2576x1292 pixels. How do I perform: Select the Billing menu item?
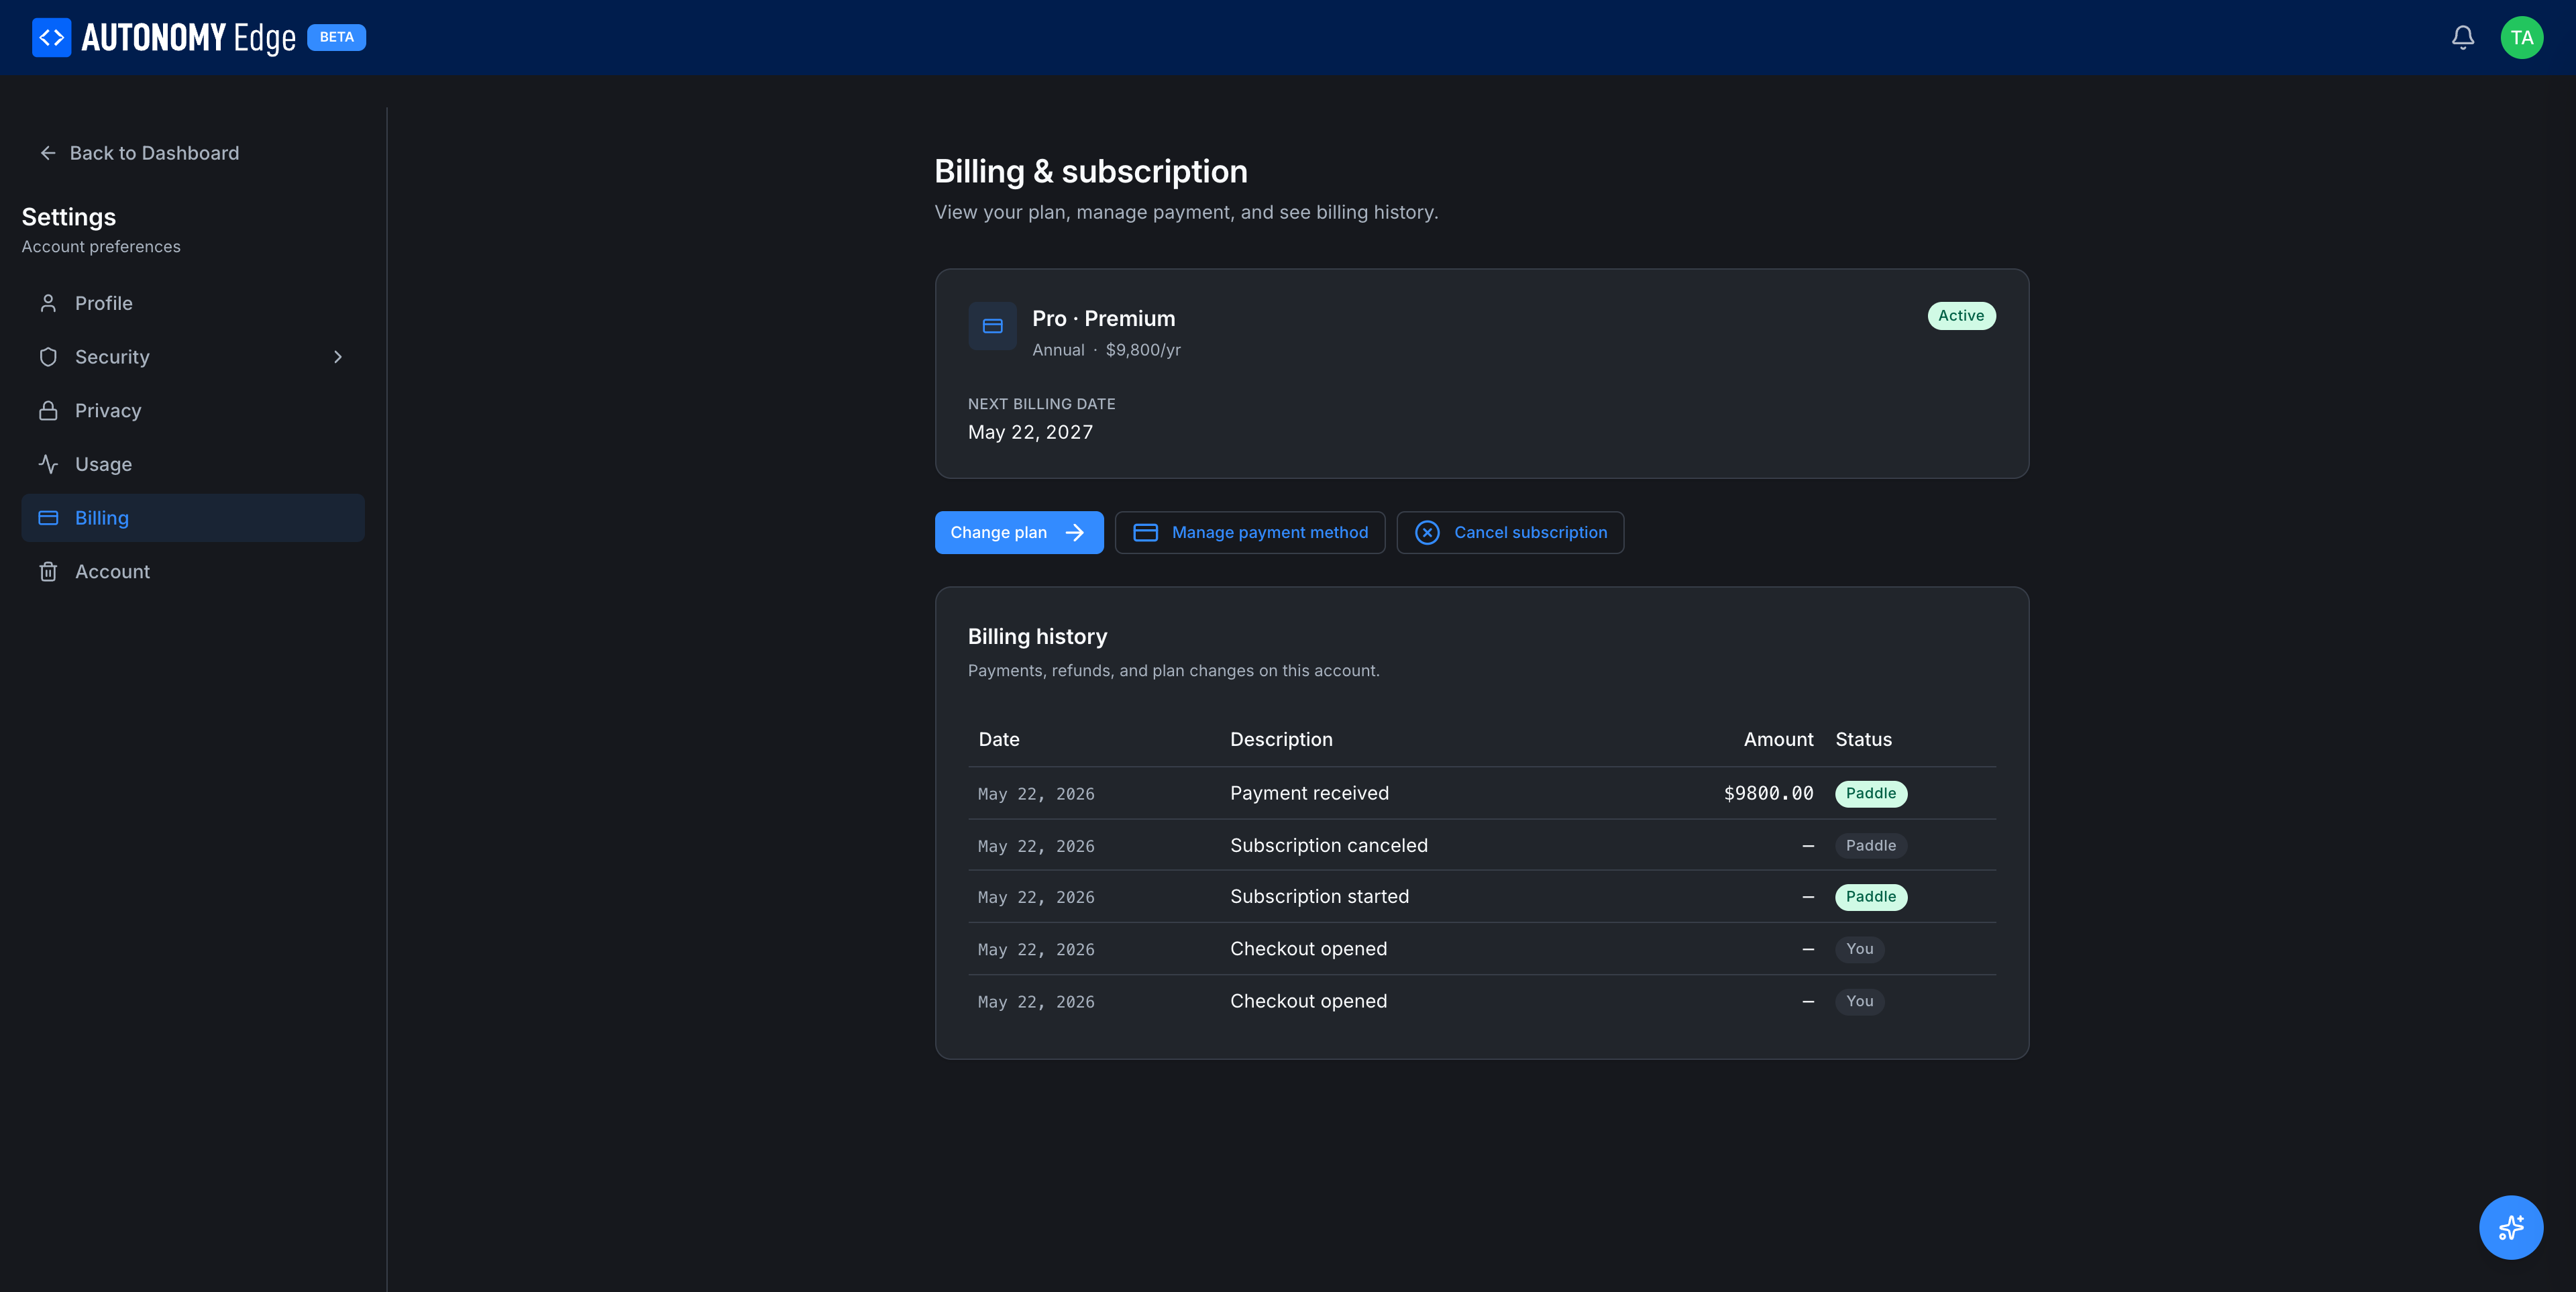[x=193, y=518]
